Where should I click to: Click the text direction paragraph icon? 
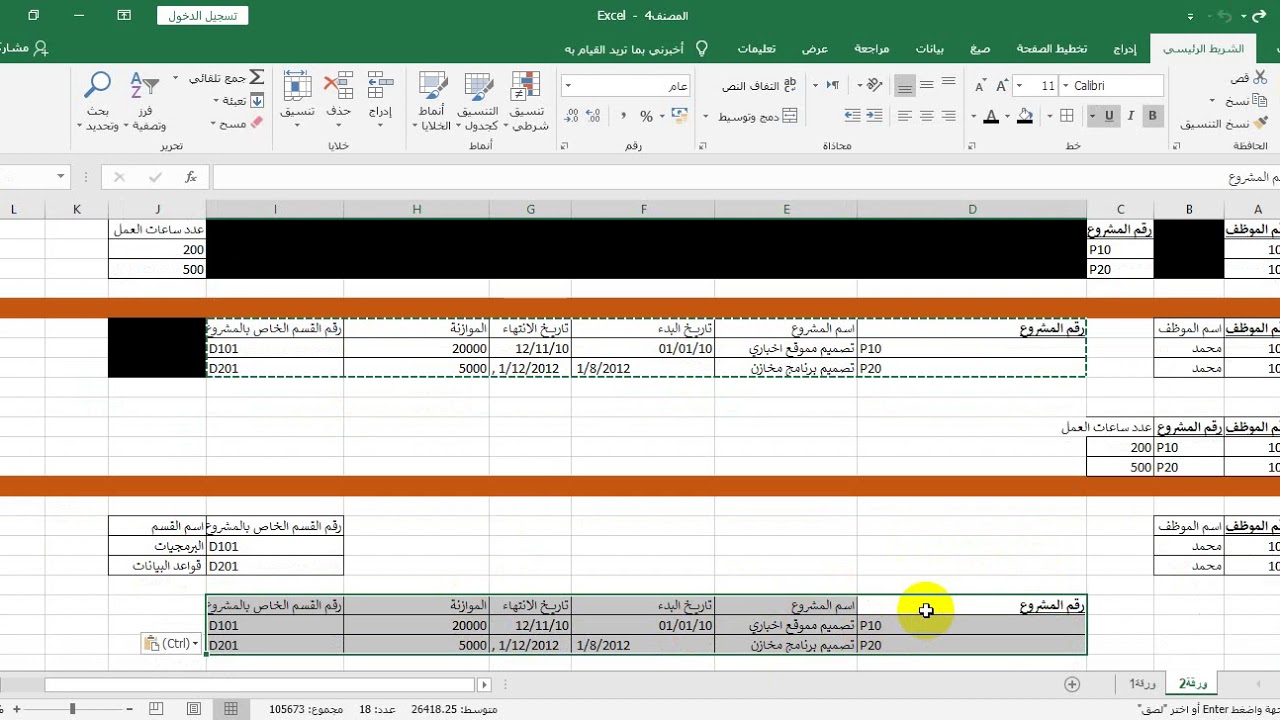coord(832,86)
